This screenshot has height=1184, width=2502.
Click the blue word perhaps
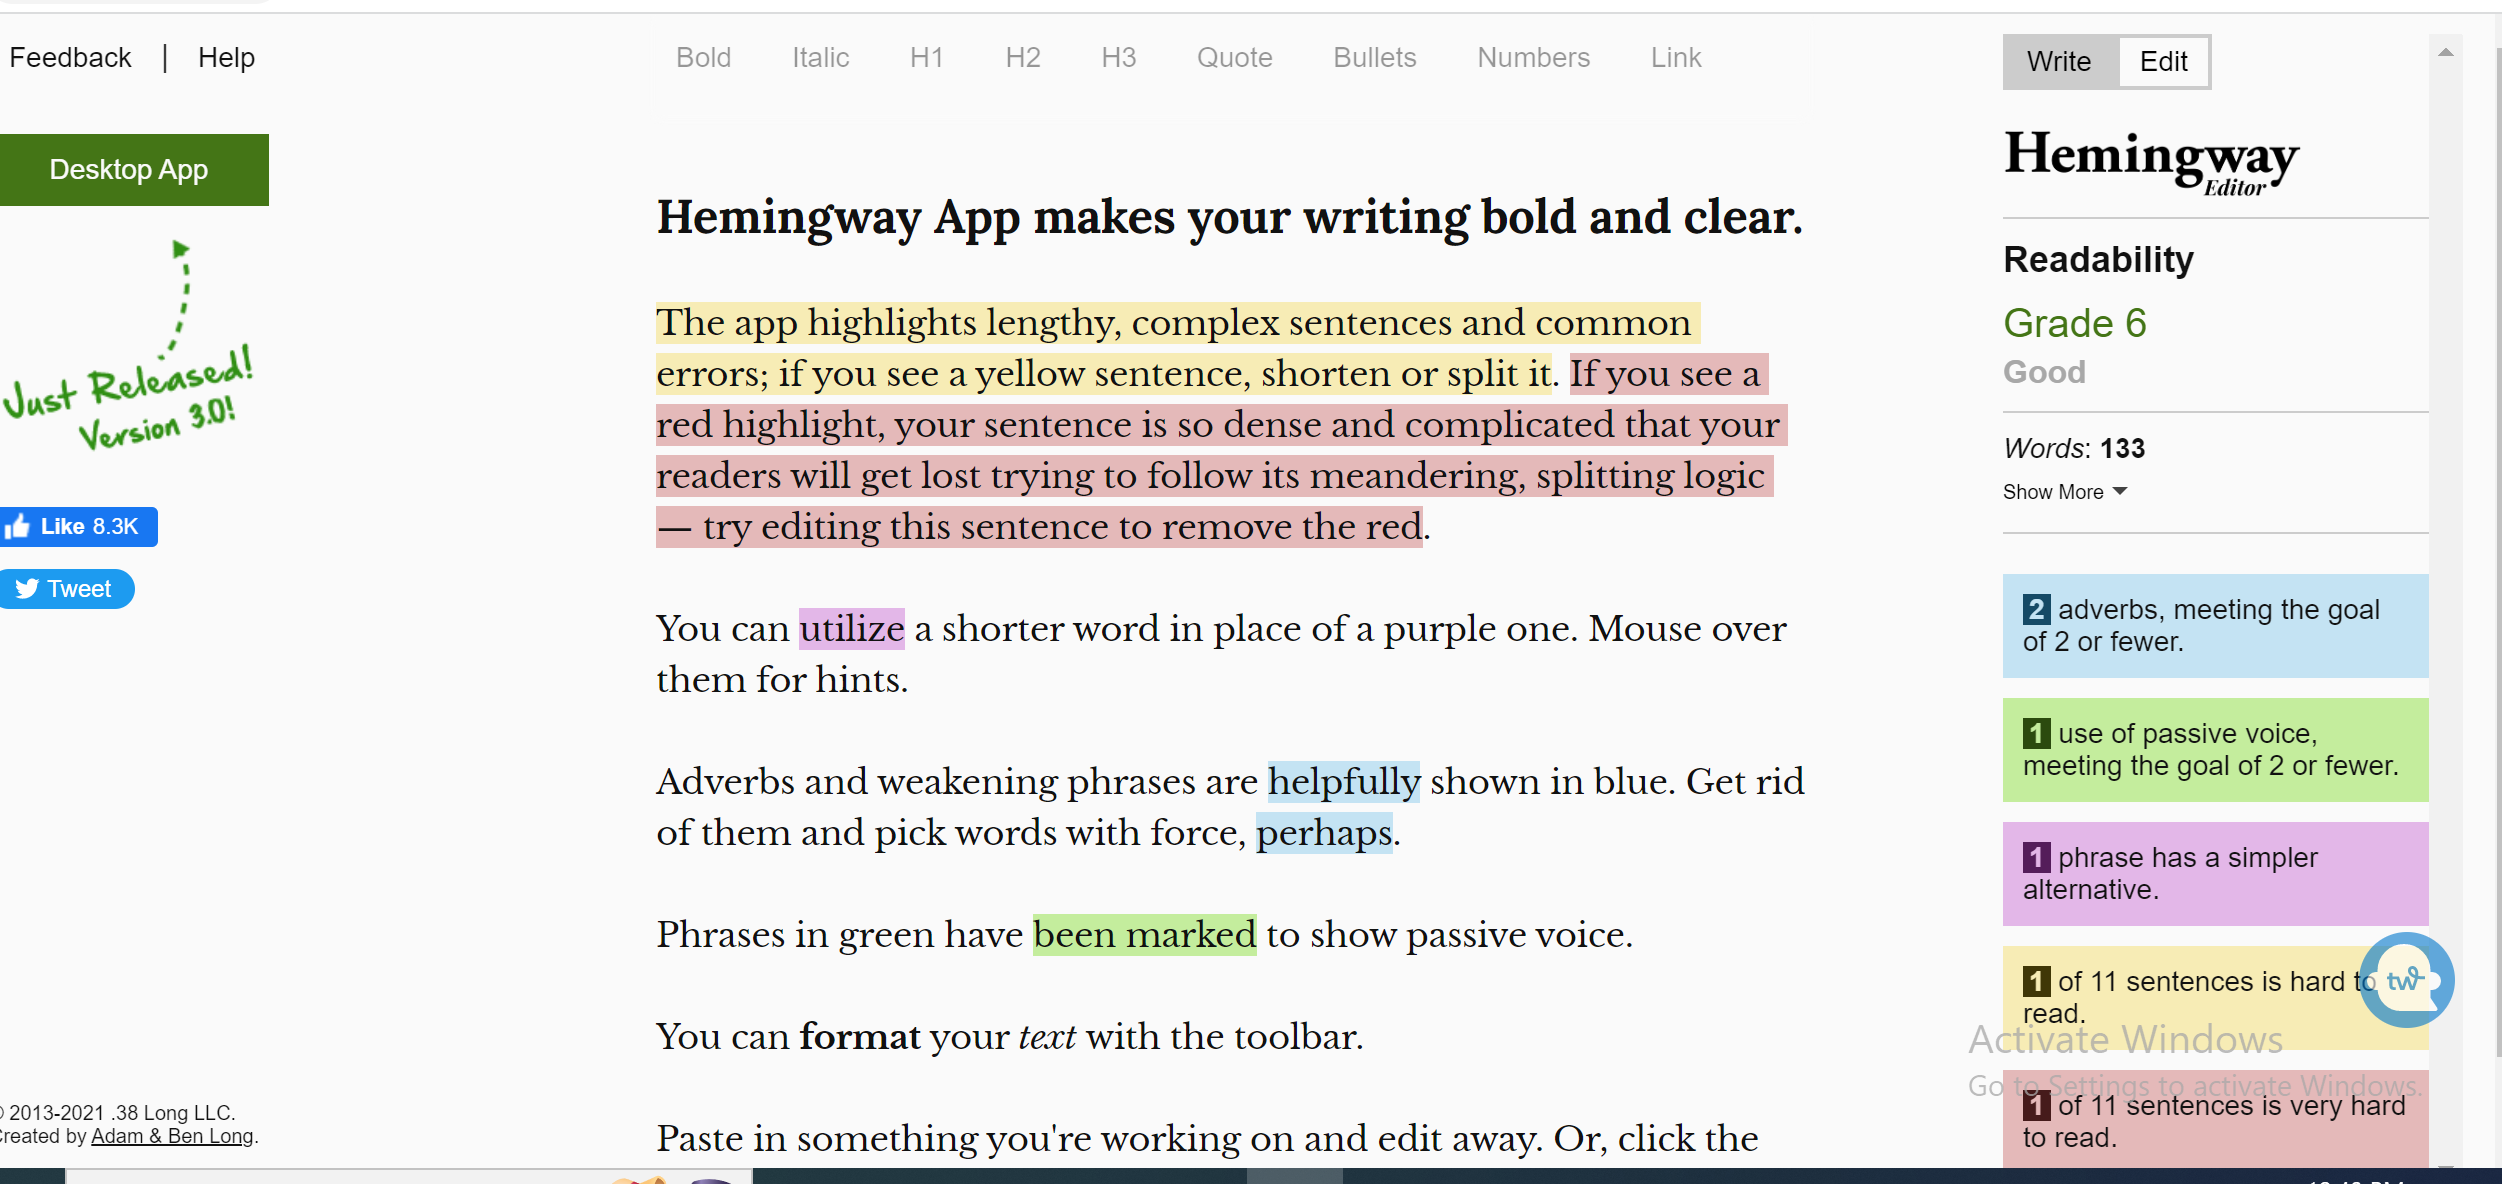pyautogui.click(x=1324, y=833)
